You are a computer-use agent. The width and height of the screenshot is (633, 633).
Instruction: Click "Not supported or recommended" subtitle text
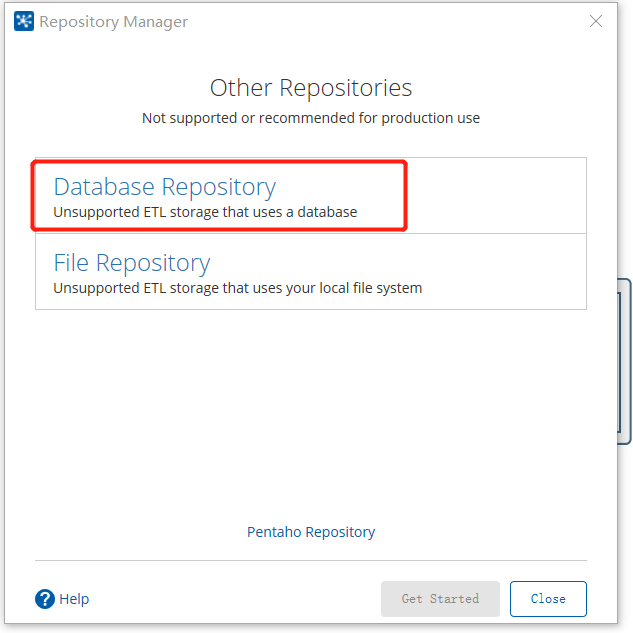point(311,118)
